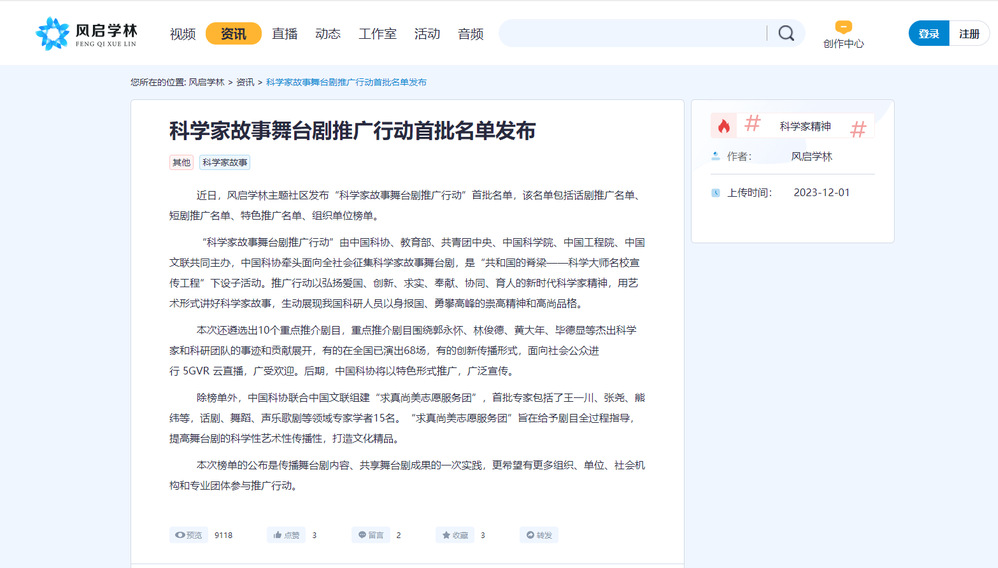The height and width of the screenshot is (568, 998).
Task: Click the magnifier search icon
Action: click(786, 33)
